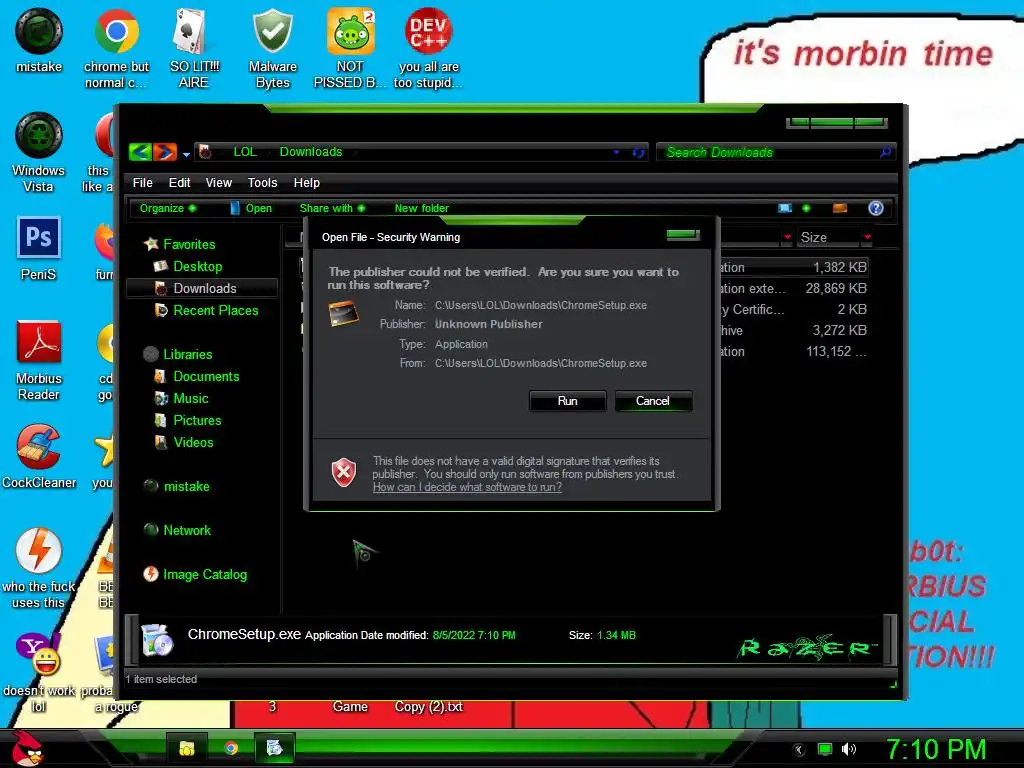Select Image Catalog in navigation pane
The height and width of the screenshot is (768, 1024).
point(204,575)
